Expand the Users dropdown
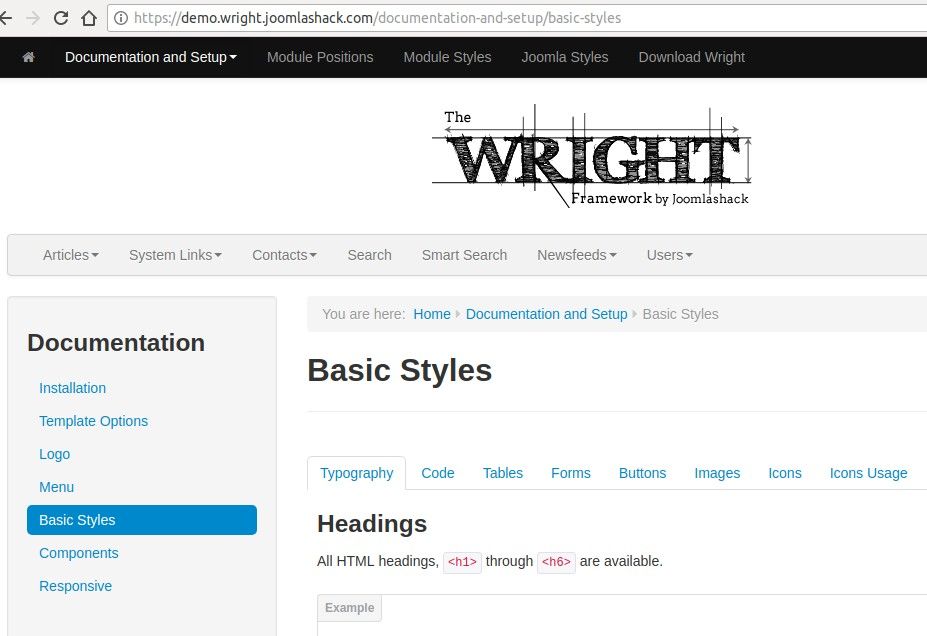Viewport: 927px width, 636px height. tap(669, 255)
